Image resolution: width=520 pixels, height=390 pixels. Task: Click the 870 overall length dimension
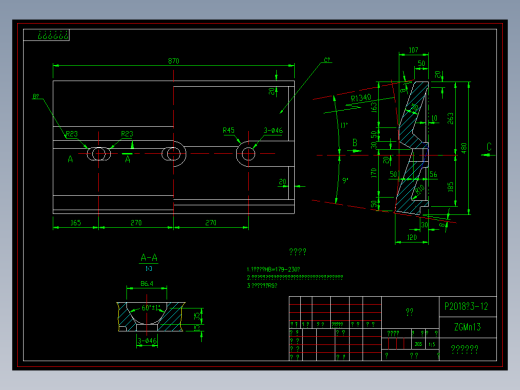(x=173, y=61)
